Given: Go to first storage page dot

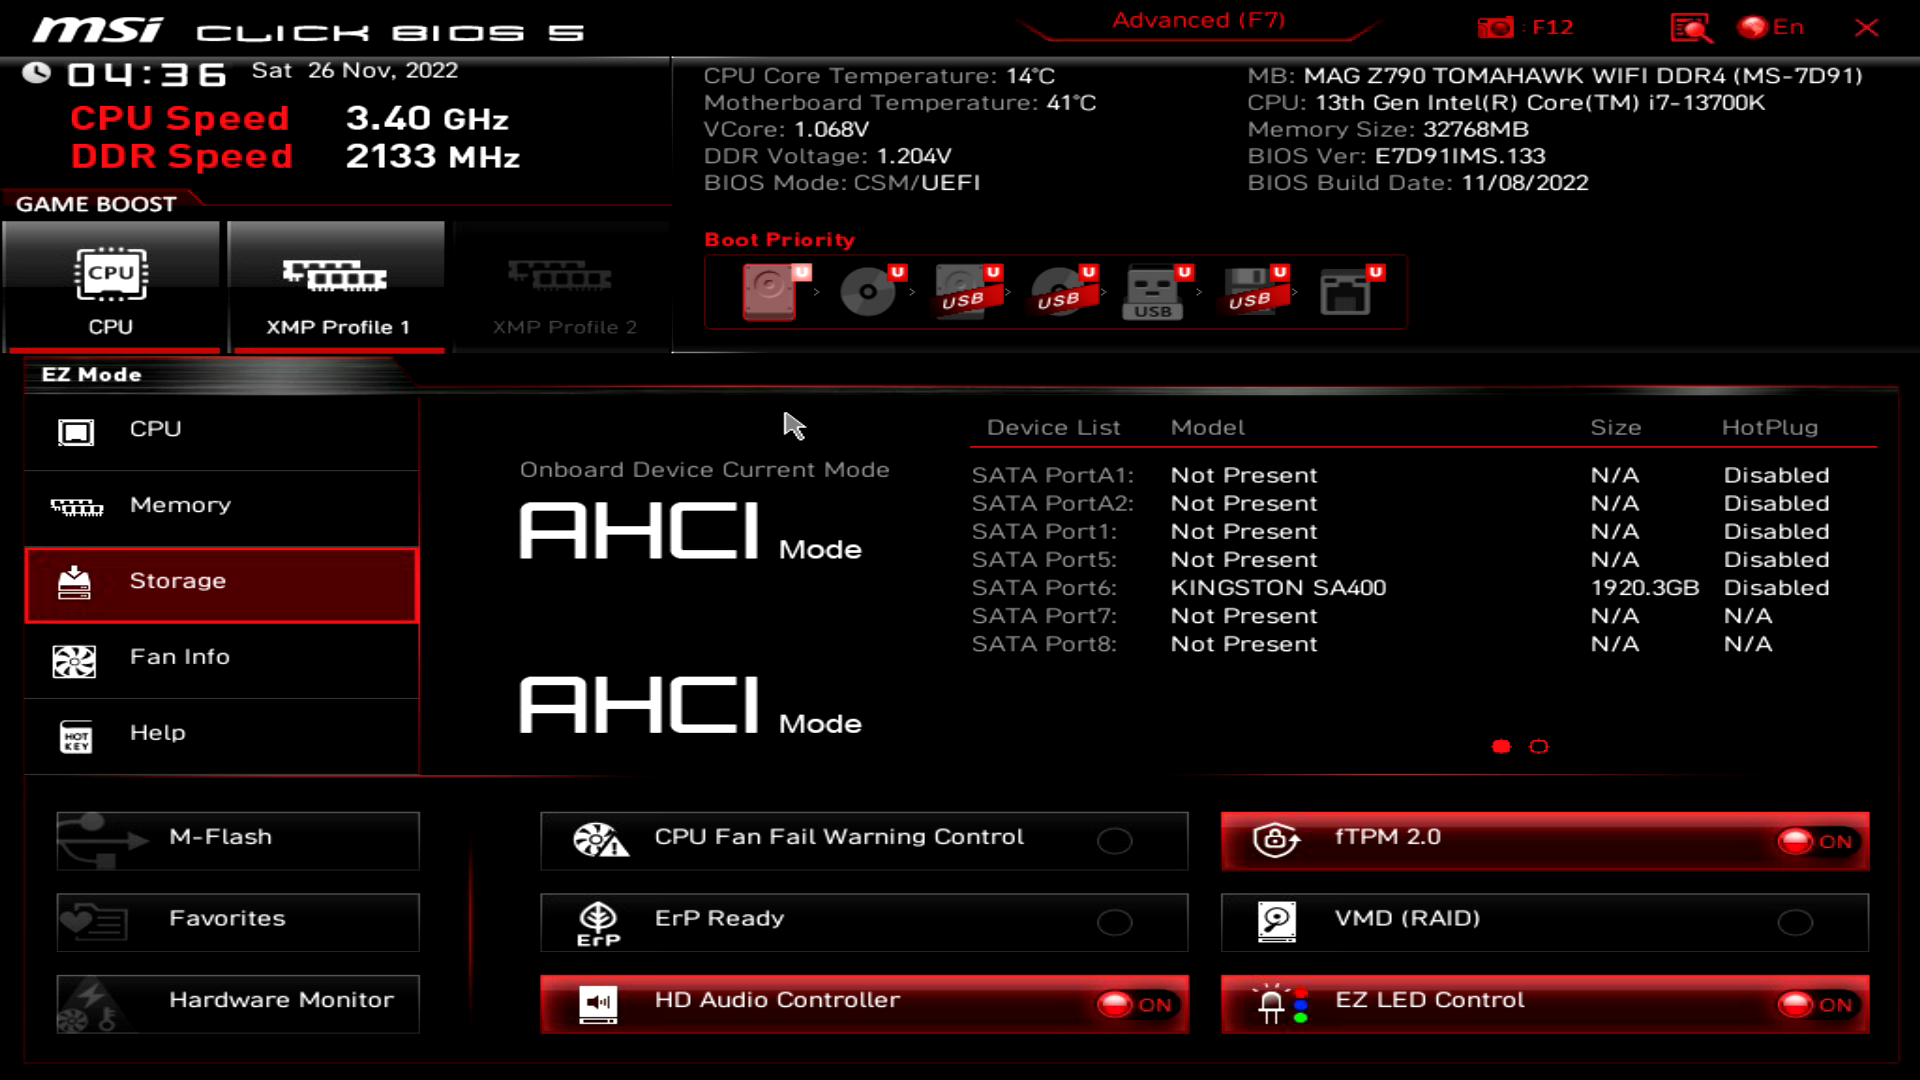Looking at the screenshot, I should click(1501, 747).
